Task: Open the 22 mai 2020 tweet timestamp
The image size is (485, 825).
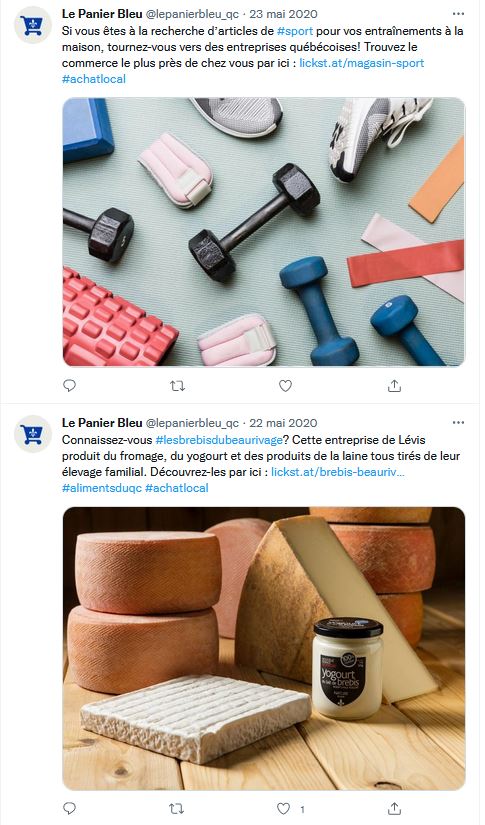Action: click(283, 422)
